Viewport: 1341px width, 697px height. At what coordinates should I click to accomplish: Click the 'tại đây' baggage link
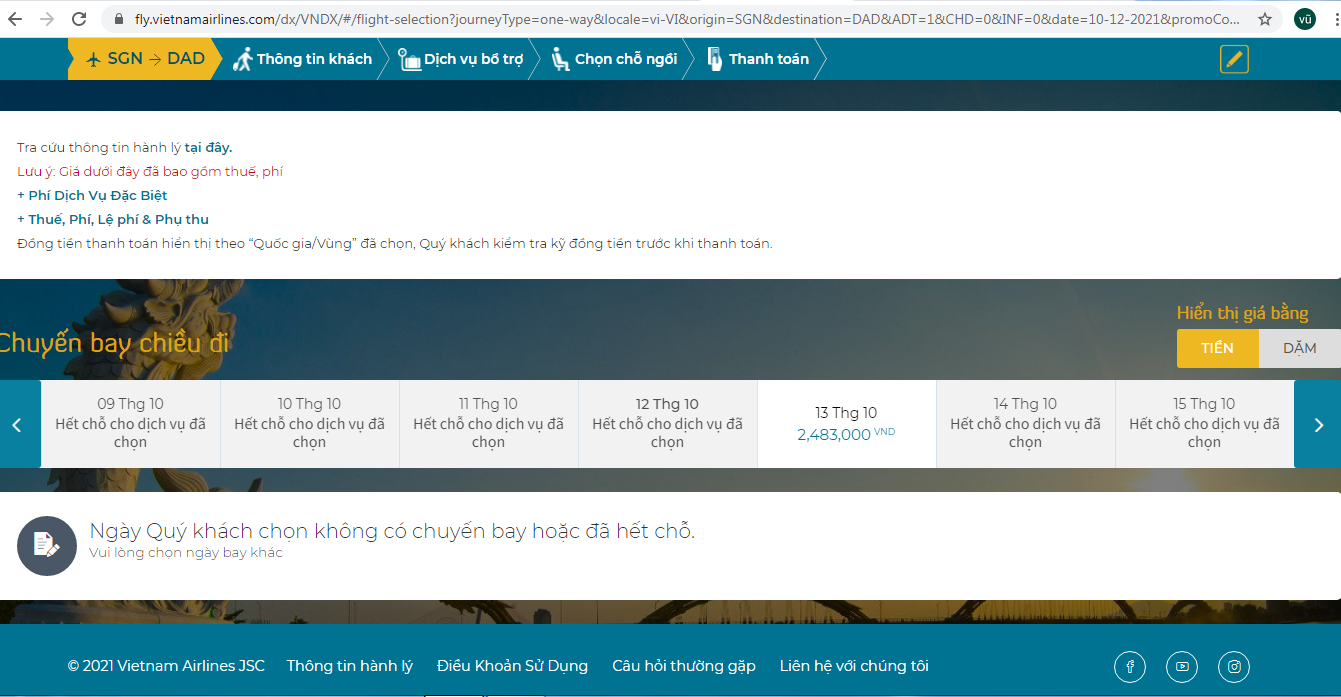[208, 147]
